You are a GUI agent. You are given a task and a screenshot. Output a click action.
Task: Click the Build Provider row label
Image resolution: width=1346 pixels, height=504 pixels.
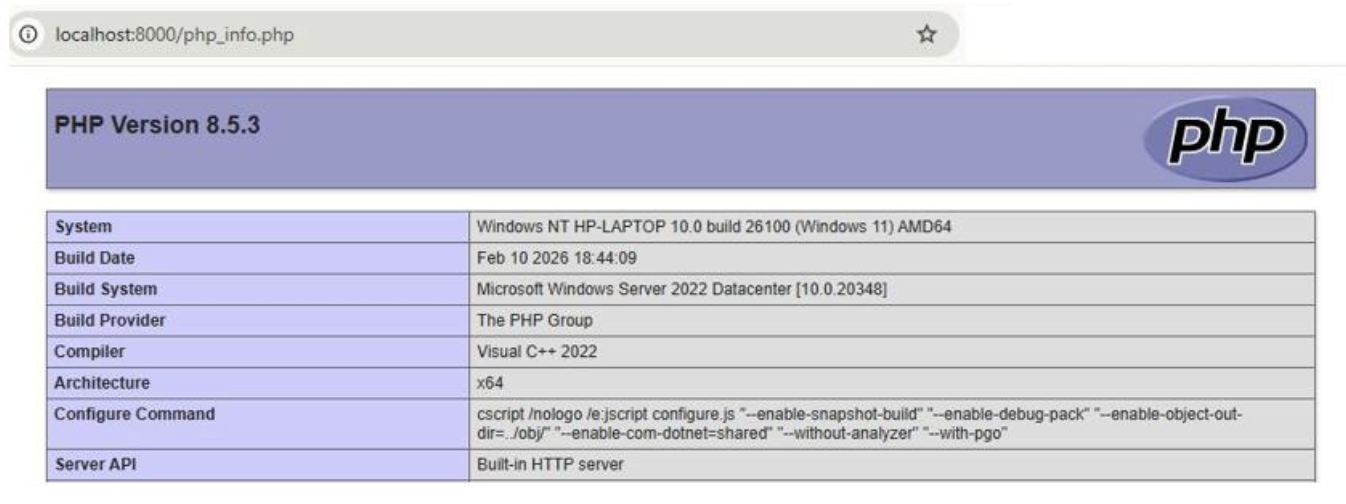(110, 320)
